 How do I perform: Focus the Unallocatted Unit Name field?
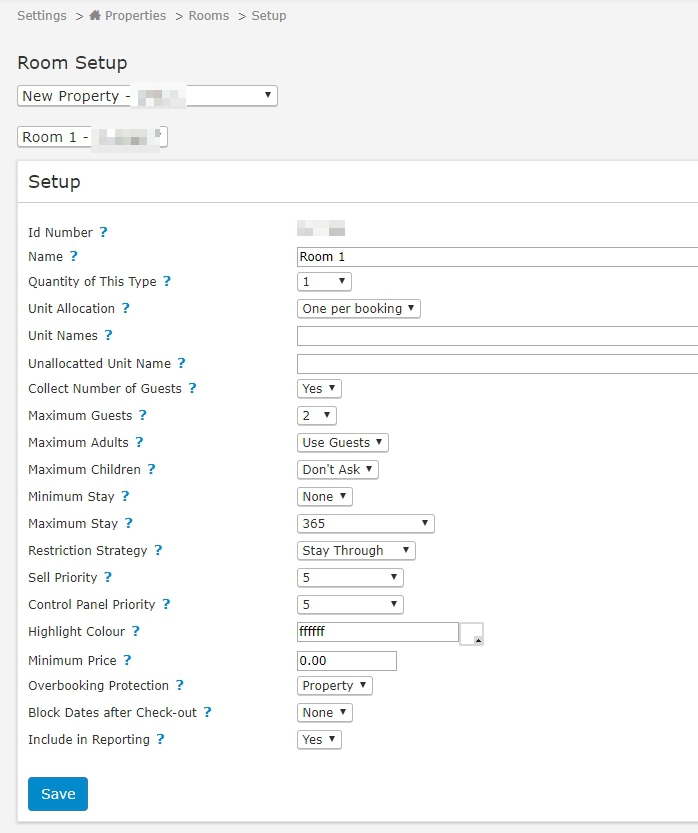(x=497, y=364)
